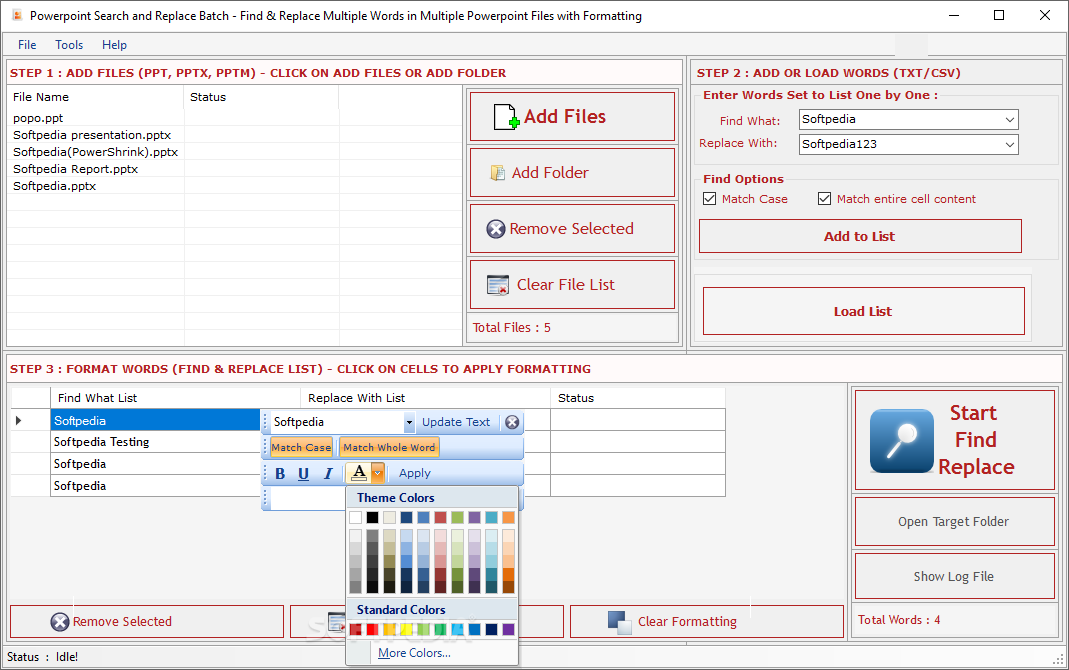Image resolution: width=1069 pixels, height=670 pixels.
Task: Open the File menu
Action: click(27, 45)
